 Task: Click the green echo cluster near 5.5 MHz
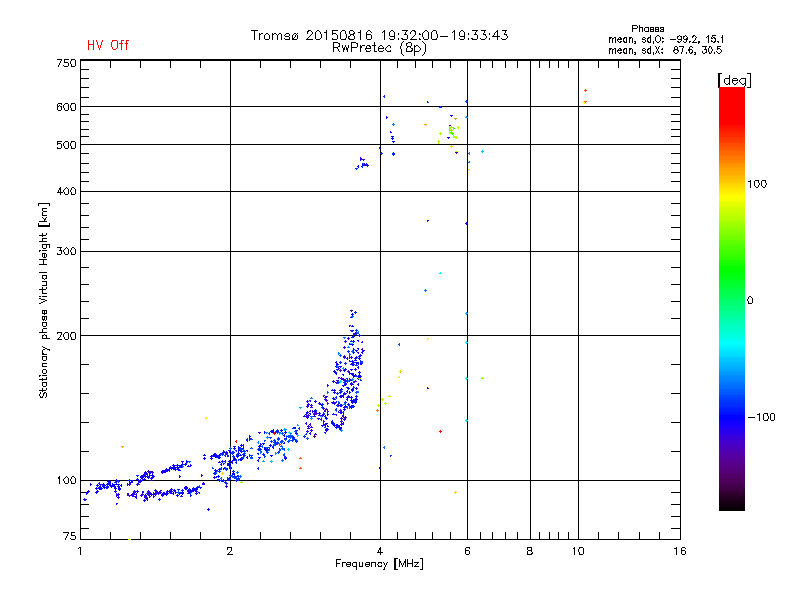(452, 132)
